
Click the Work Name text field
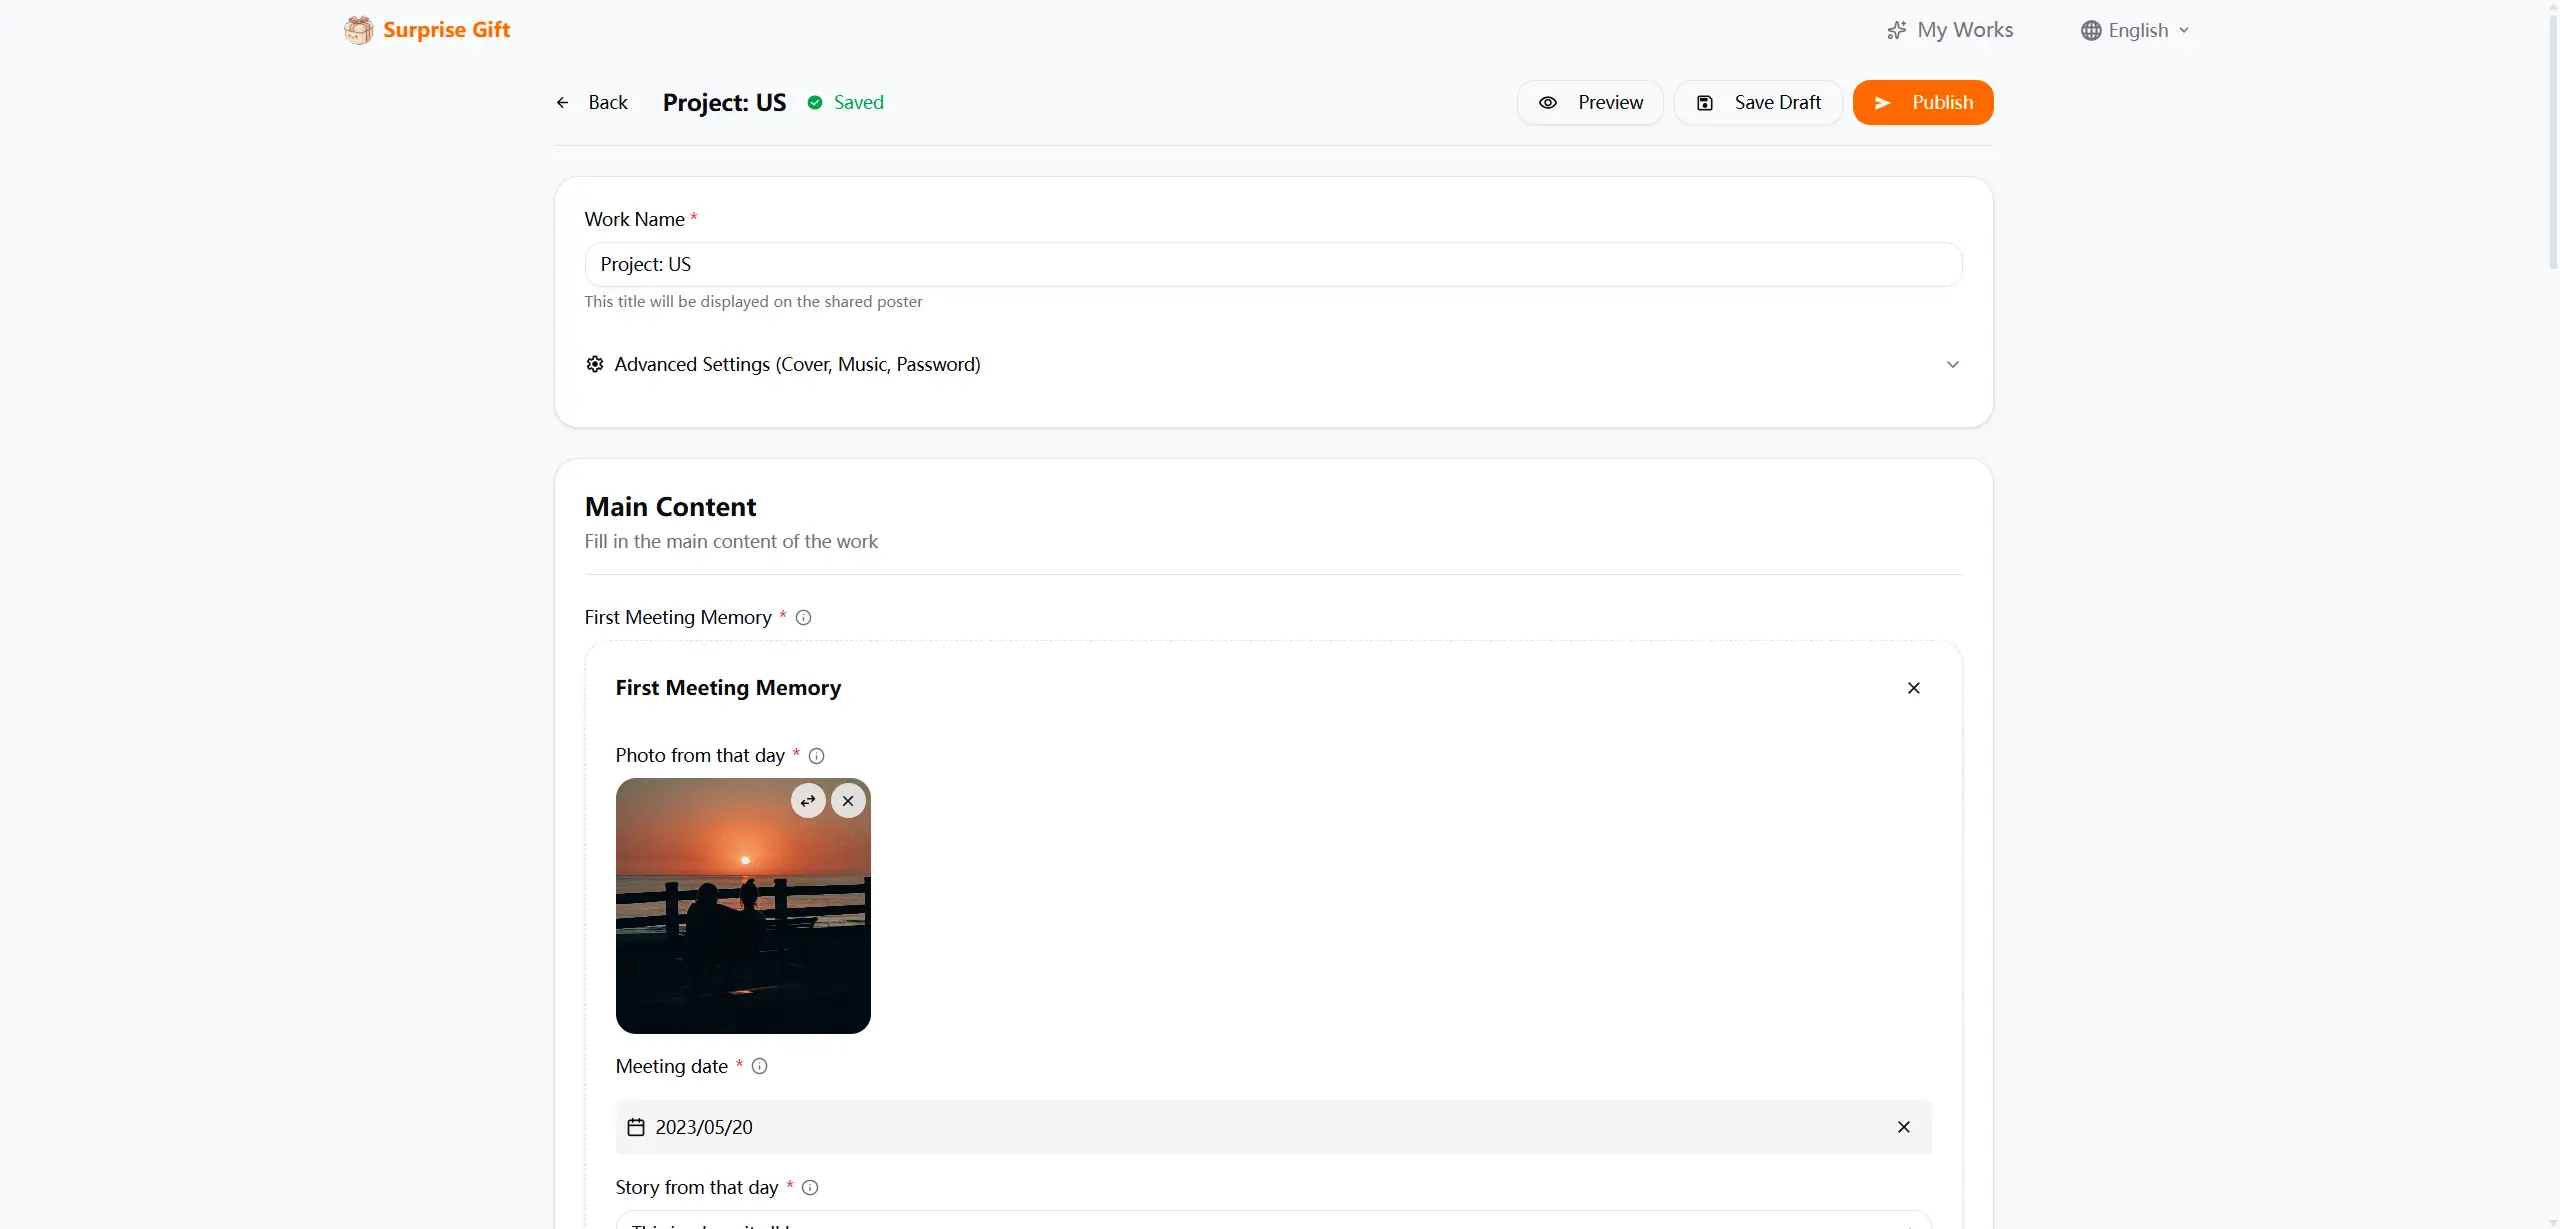pyautogui.click(x=1272, y=265)
